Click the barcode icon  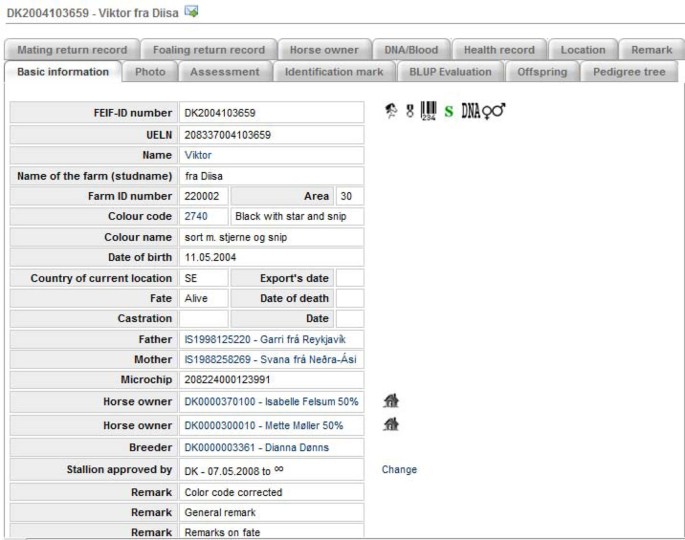pos(430,112)
